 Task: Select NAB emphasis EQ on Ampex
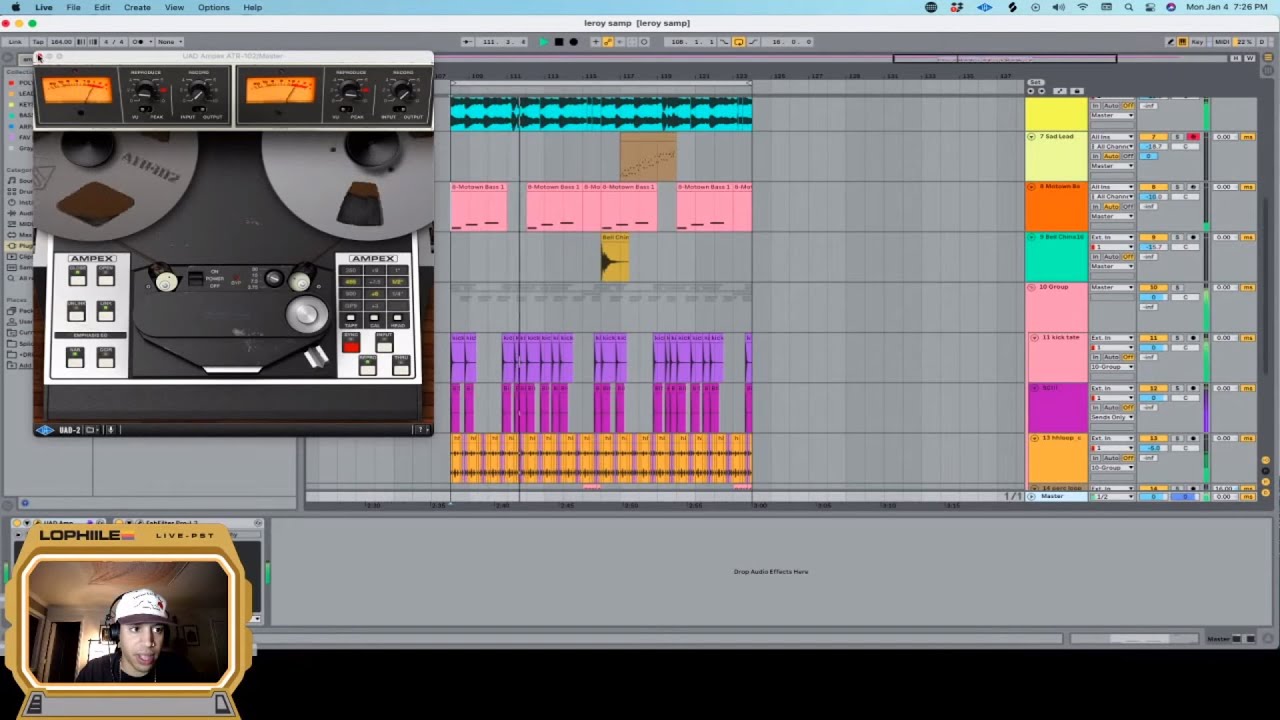[x=75, y=357]
